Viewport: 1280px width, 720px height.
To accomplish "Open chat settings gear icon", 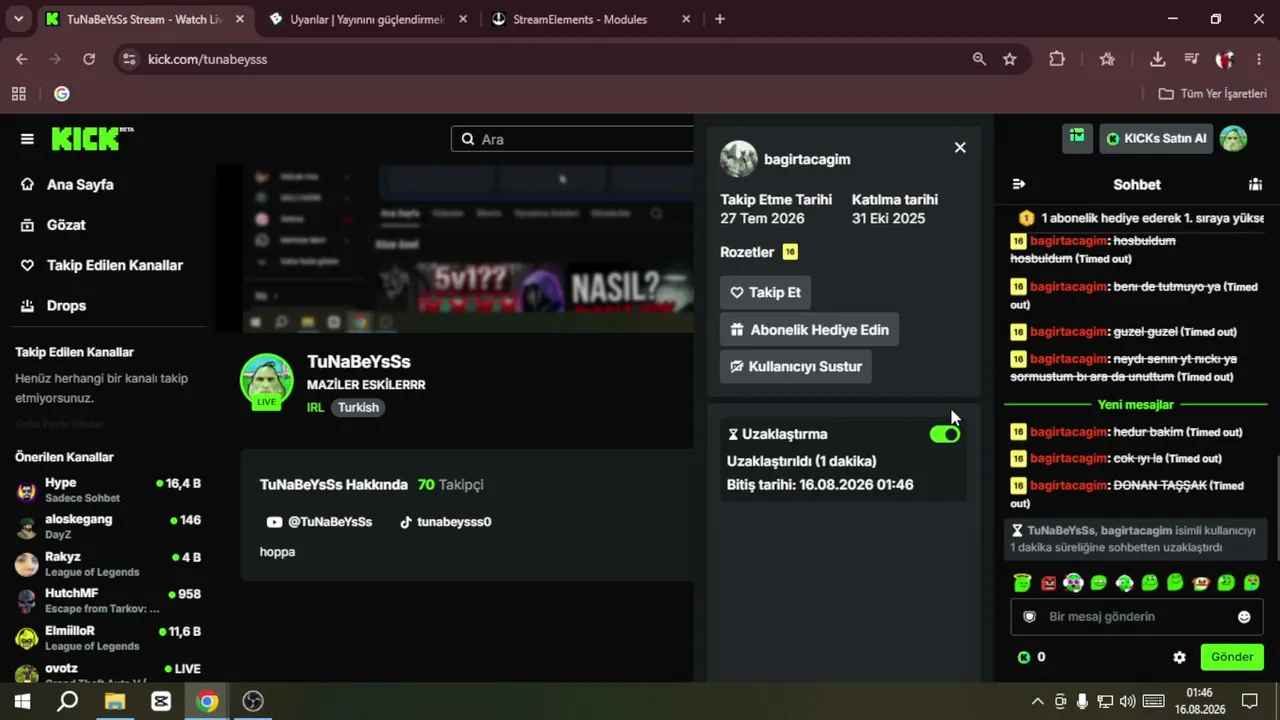I will tap(1179, 657).
